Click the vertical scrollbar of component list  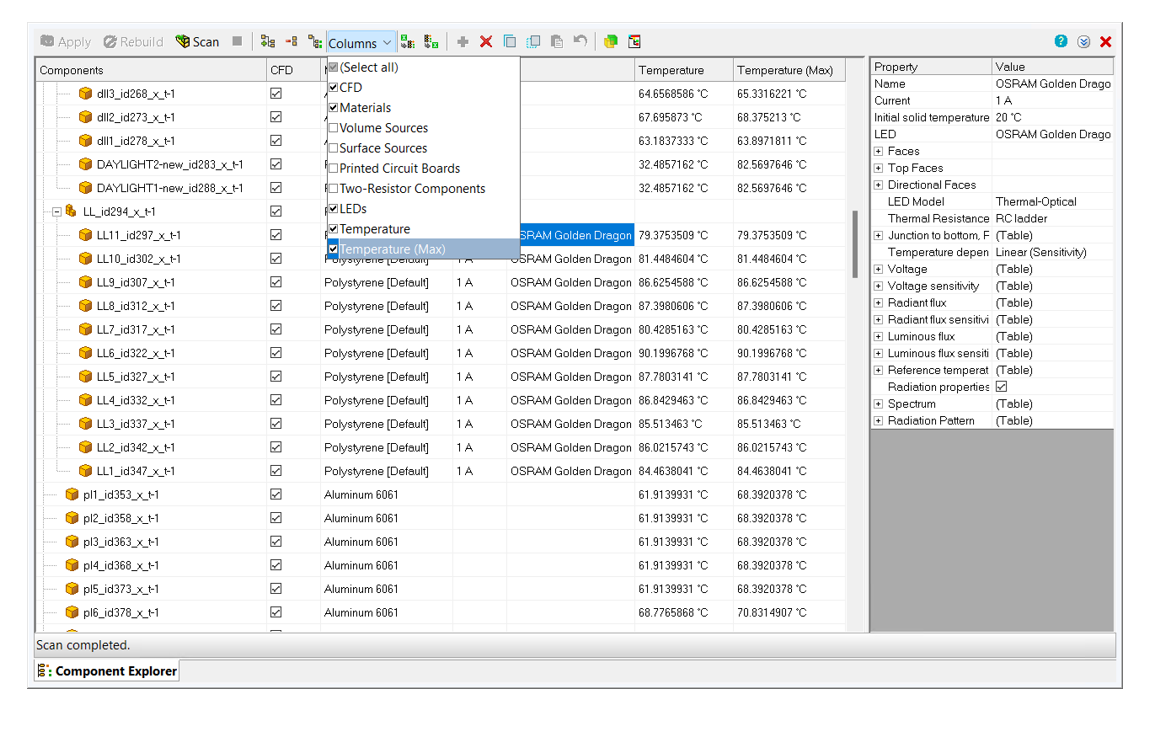(855, 245)
